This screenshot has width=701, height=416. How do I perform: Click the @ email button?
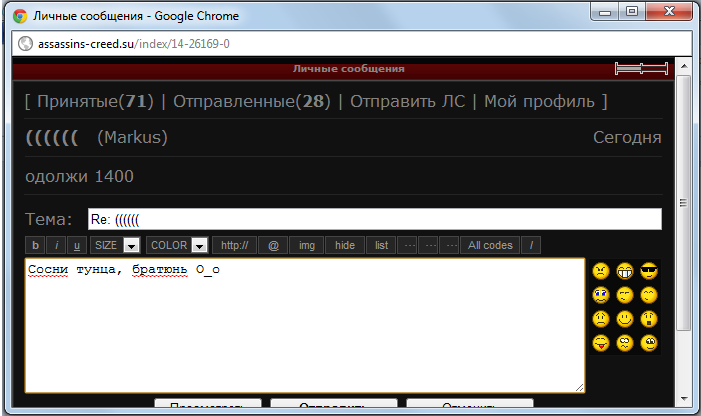point(274,245)
